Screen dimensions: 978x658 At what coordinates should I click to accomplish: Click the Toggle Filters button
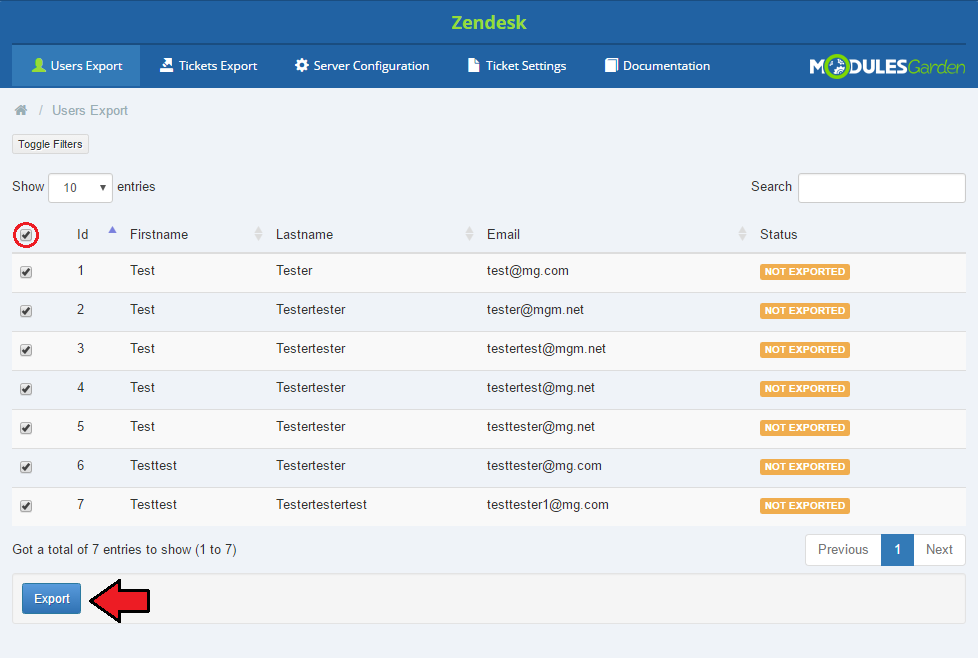[51, 144]
